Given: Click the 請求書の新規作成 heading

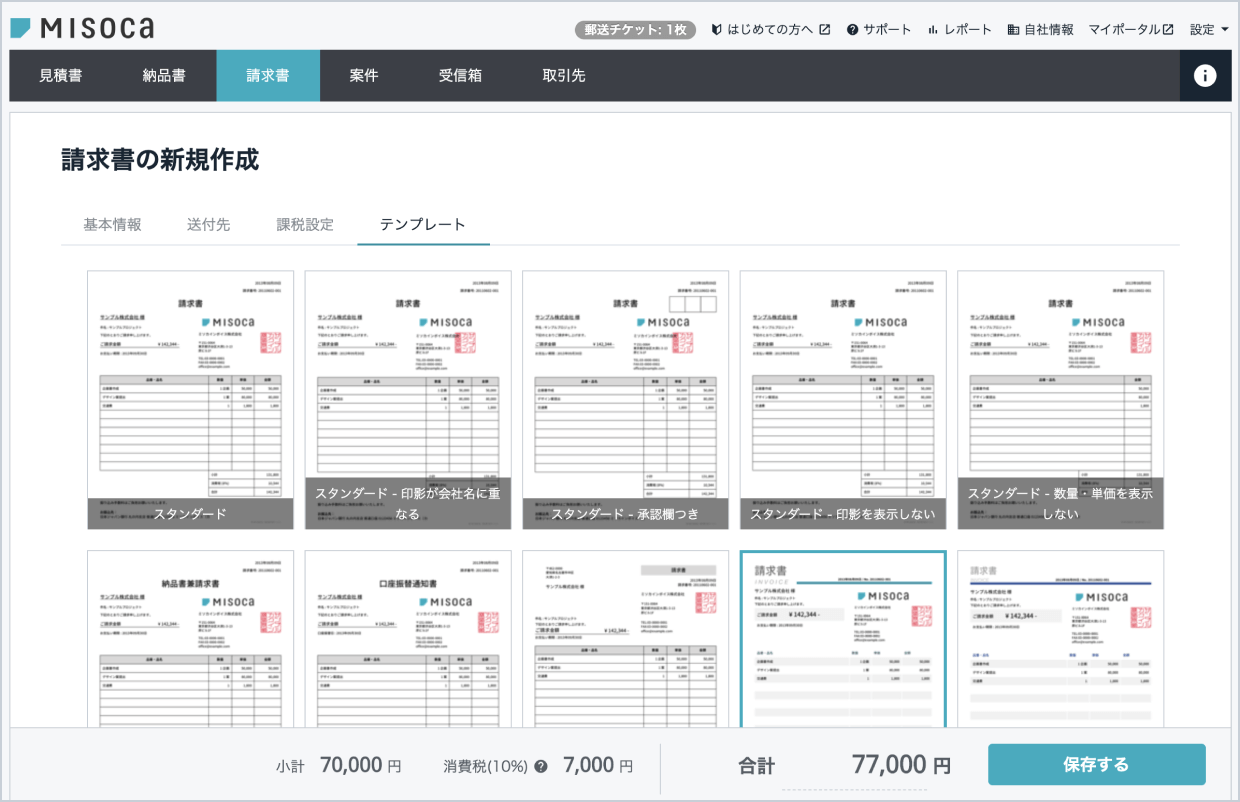Looking at the screenshot, I should 160,160.
